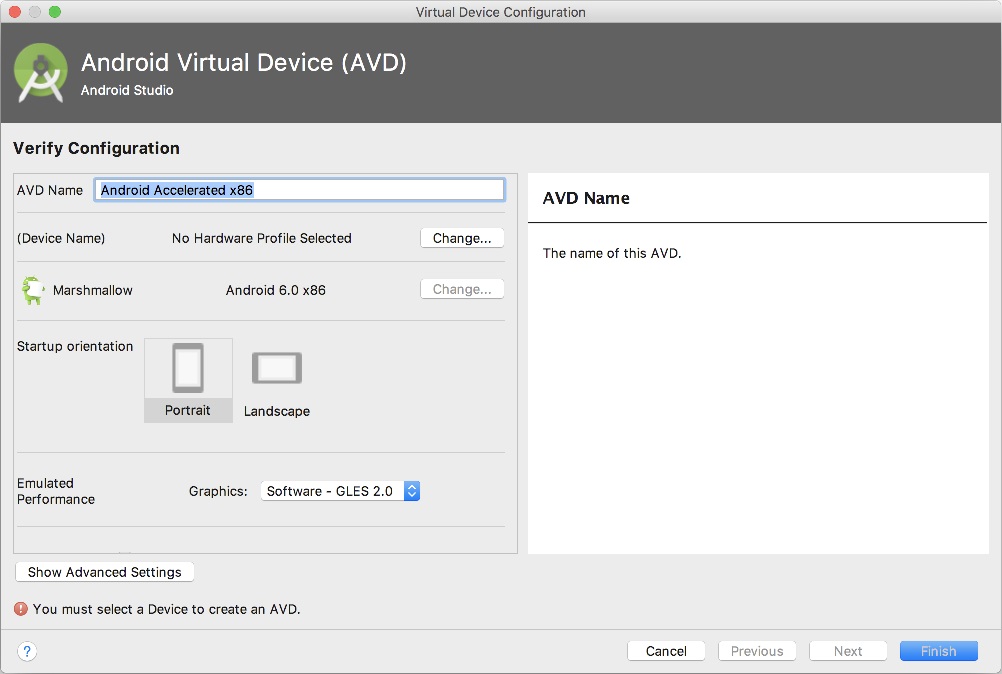Click the 'Graphics:' label

(218, 491)
